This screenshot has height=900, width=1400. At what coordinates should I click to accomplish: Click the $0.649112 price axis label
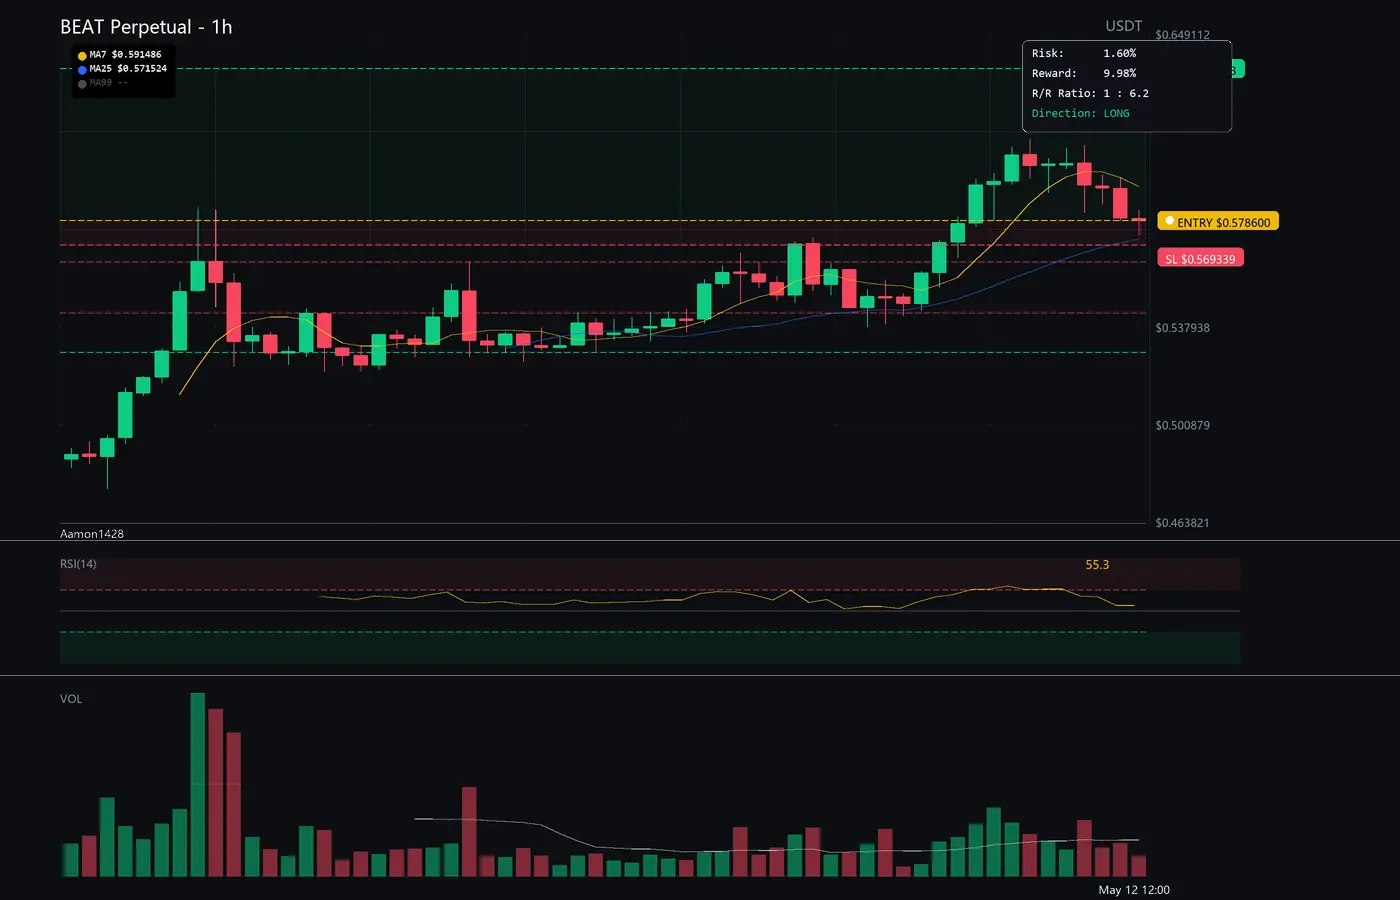click(x=1182, y=35)
